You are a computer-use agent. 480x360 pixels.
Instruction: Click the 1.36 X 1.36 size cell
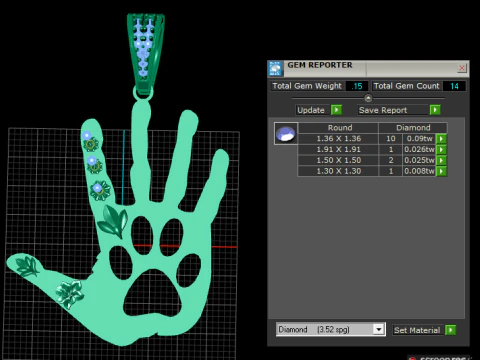point(339,139)
